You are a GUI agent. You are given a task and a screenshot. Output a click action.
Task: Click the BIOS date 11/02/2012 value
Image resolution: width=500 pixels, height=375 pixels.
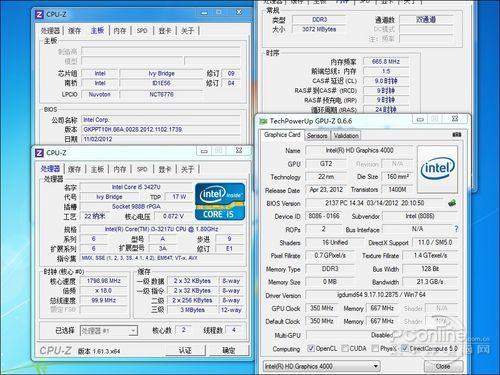tap(161, 139)
